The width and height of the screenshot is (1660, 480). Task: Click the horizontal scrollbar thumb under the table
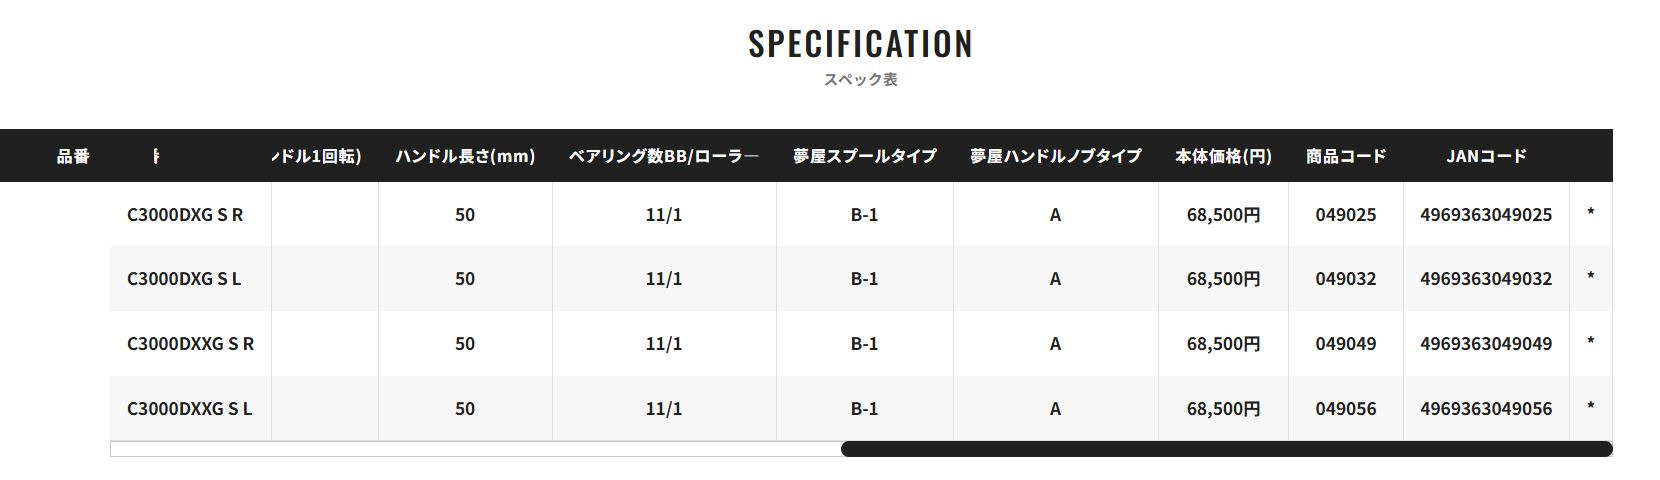click(1225, 449)
